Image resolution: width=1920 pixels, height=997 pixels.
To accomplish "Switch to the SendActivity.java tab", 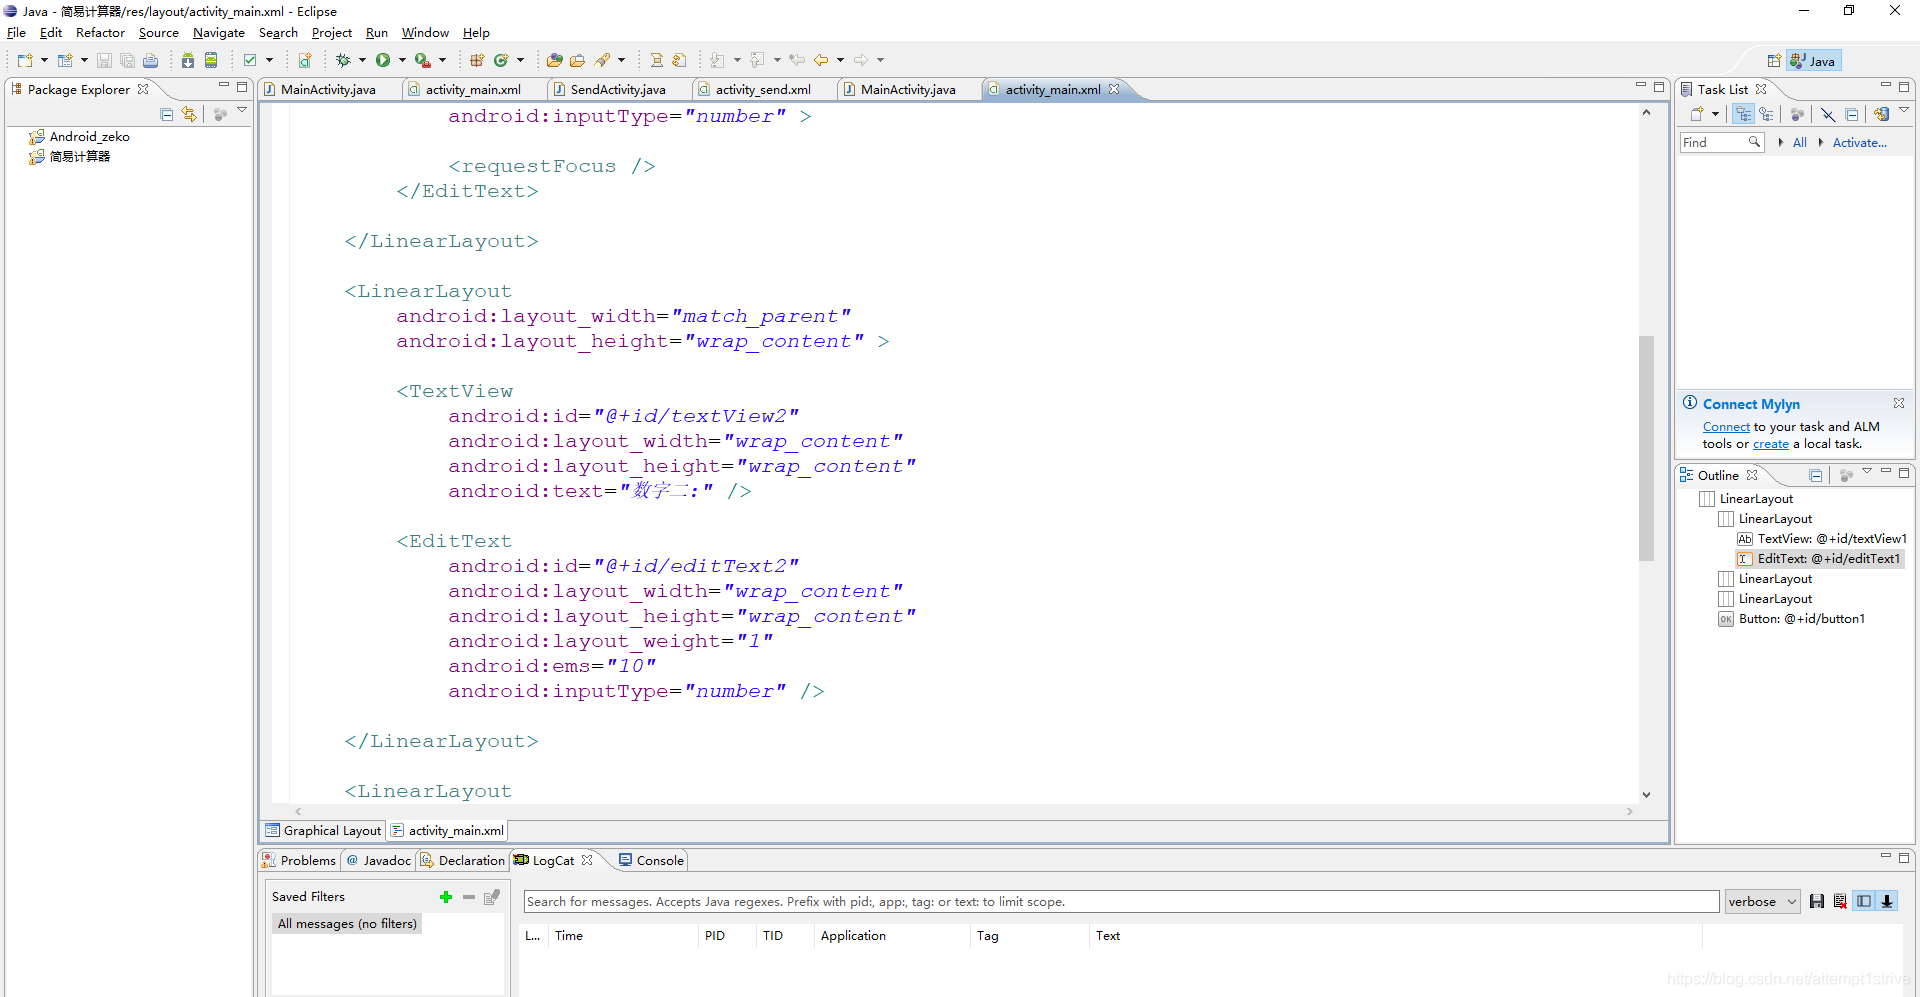I will [x=617, y=89].
